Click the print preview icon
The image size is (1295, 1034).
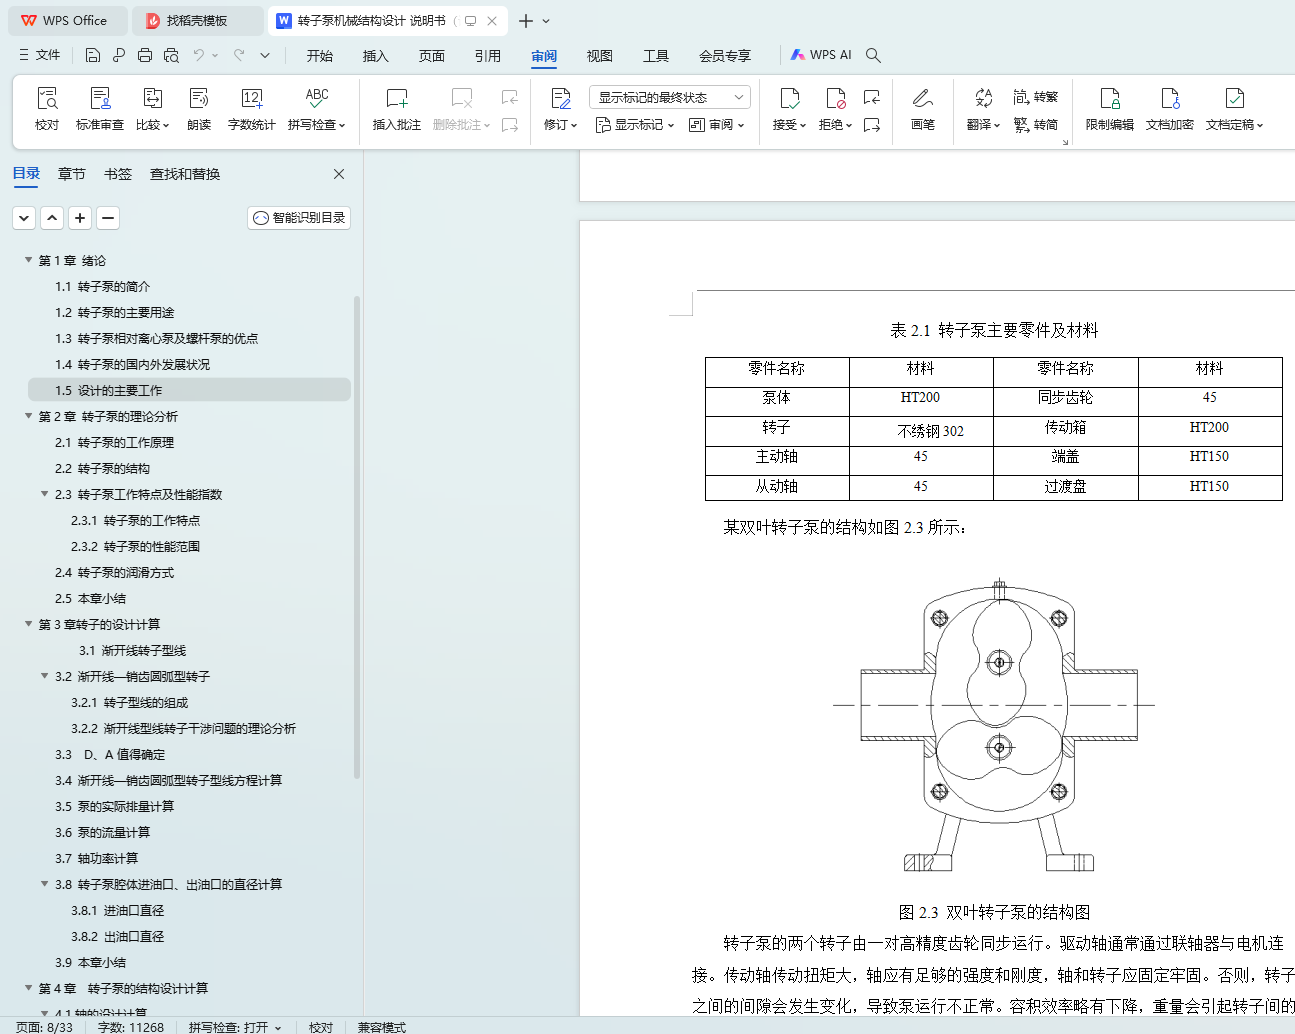171,55
